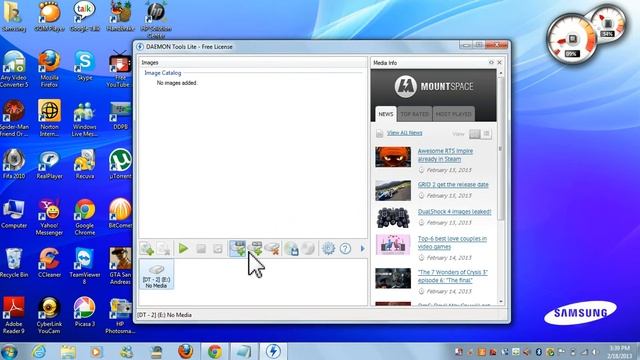
Task: Open Top-6 best love couples link
Action: pyautogui.click(x=452, y=242)
